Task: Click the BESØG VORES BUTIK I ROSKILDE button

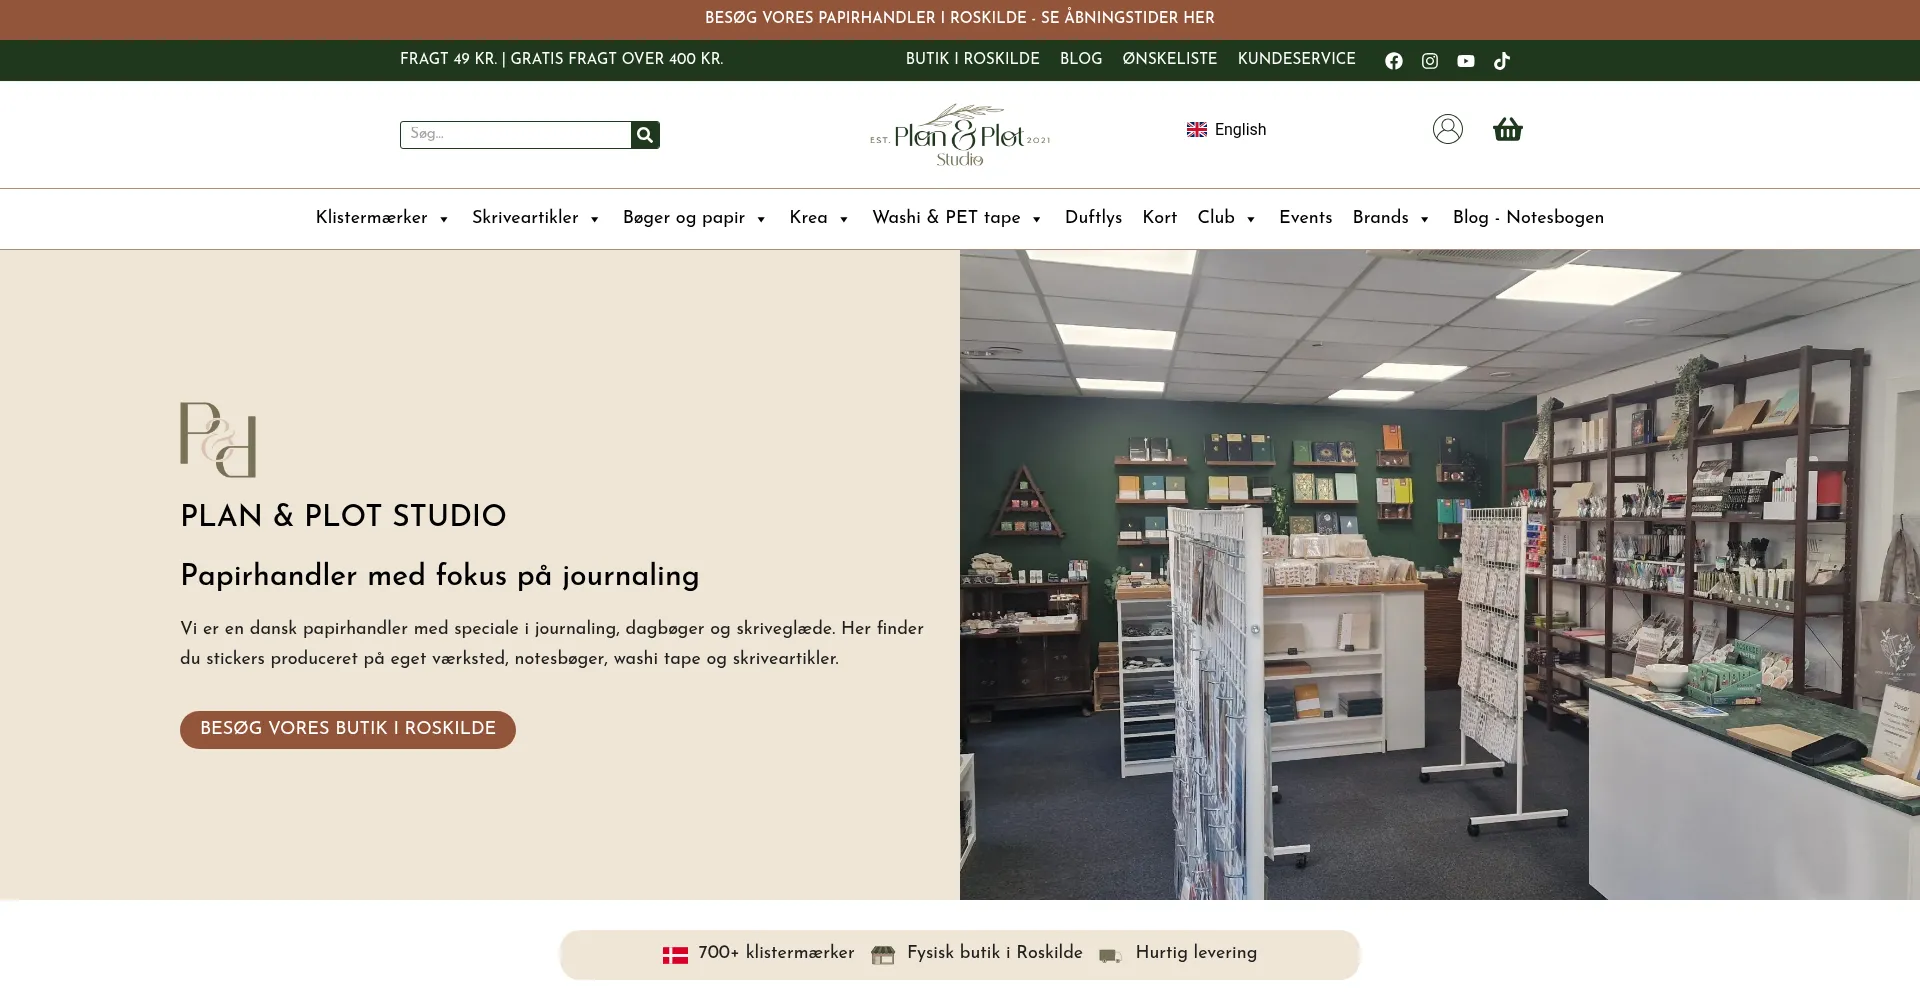Action: click(x=348, y=730)
